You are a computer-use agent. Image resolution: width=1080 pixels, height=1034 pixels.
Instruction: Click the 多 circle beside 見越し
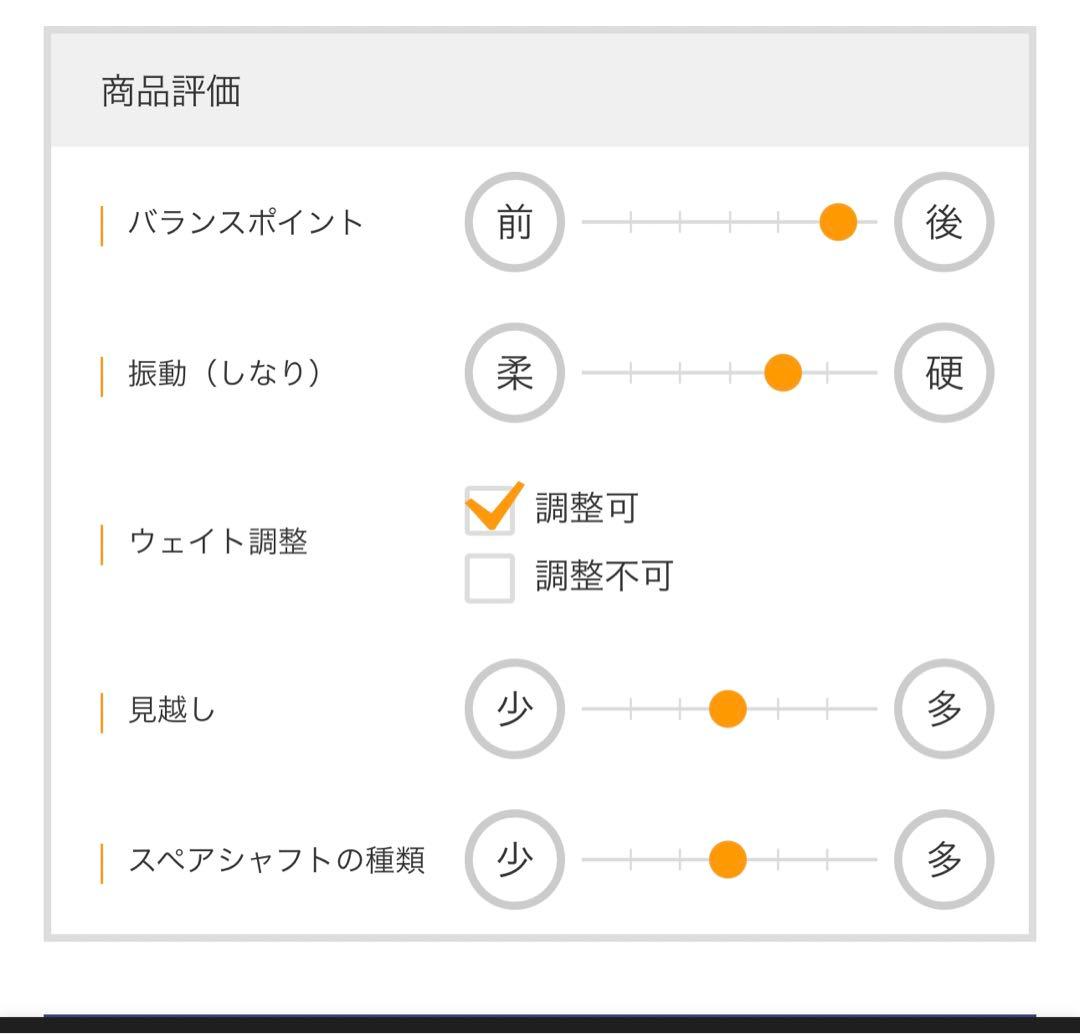(943, 710)
